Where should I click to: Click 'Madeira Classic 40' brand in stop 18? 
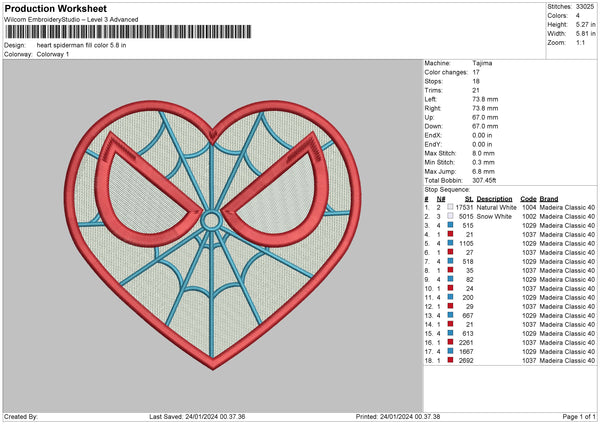(x=567, y=360)
